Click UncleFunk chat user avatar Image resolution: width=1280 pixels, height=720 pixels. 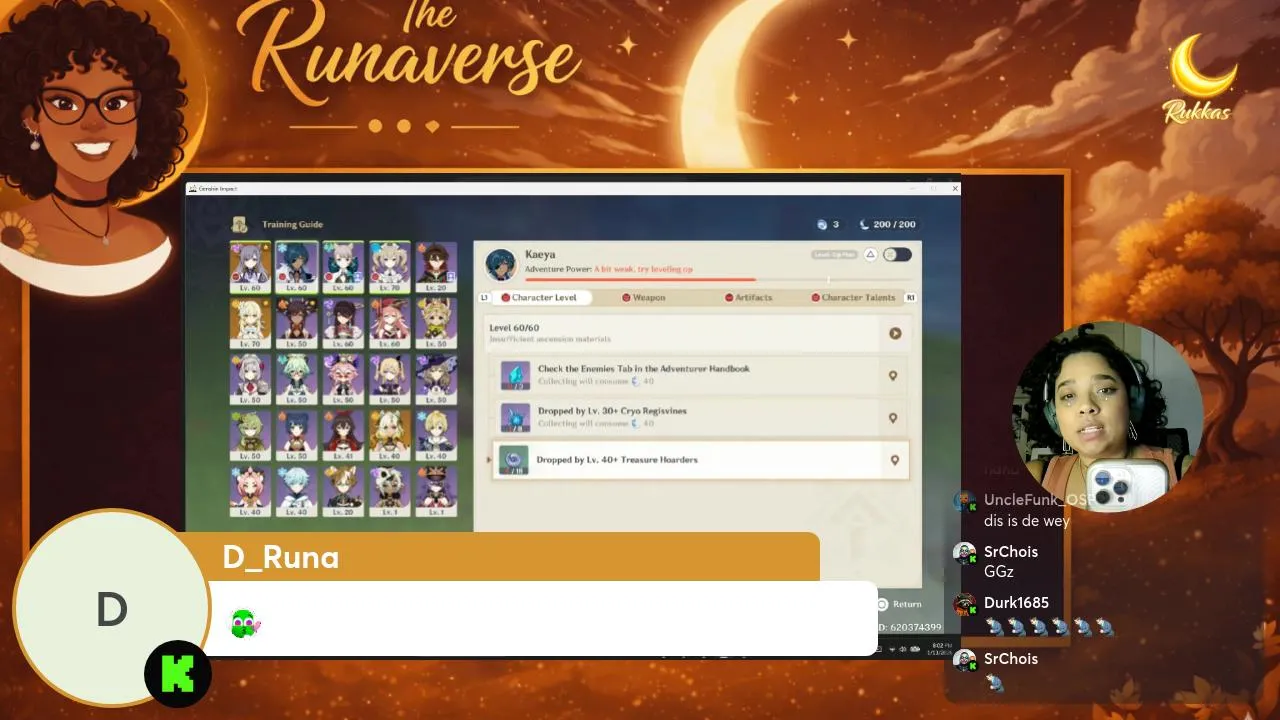[x=964, y=502]
